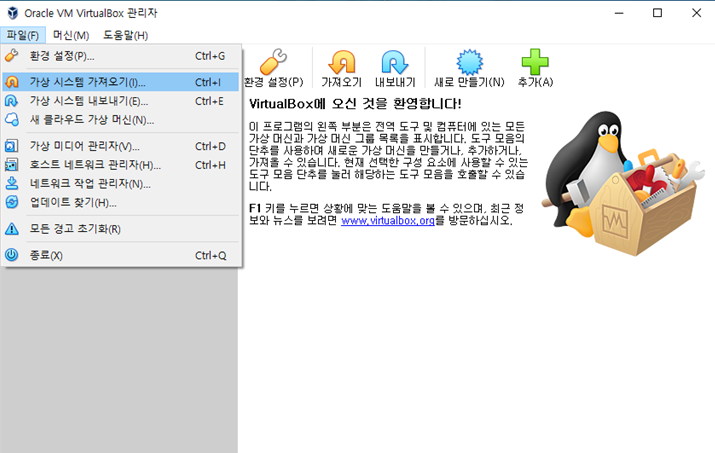The height and width of the screenshot is (453, 715).
Task: Select 가상 시스템 내보내기(E)... menu entry
Action: (x=120, y=101)
